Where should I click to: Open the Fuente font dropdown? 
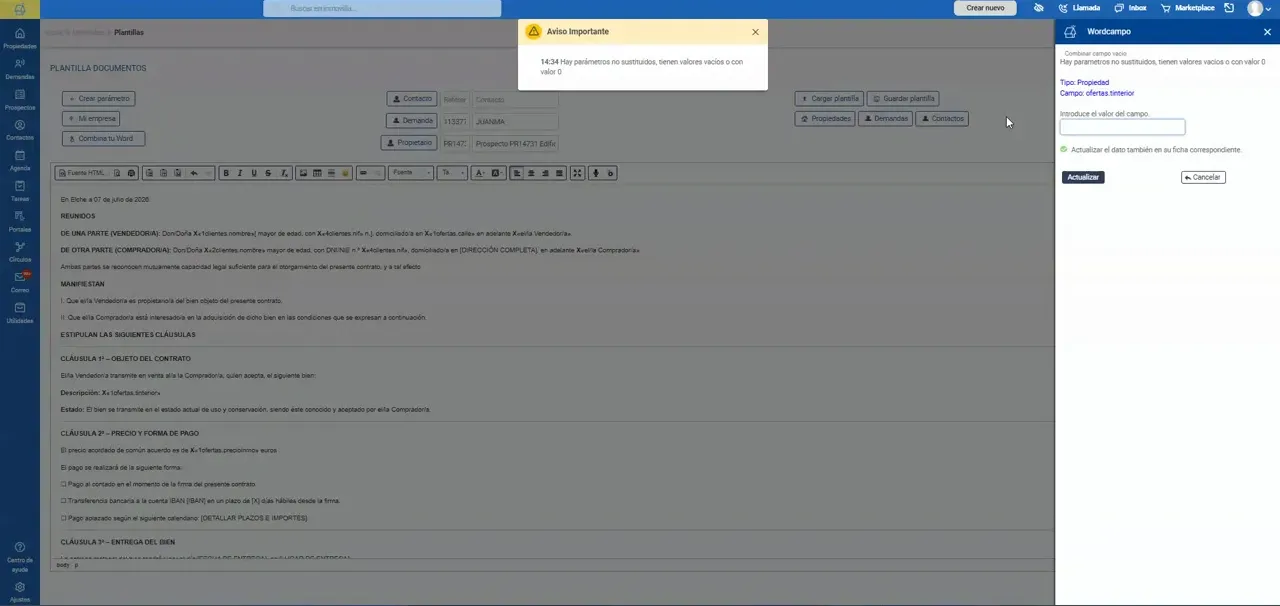coord(411,173)
